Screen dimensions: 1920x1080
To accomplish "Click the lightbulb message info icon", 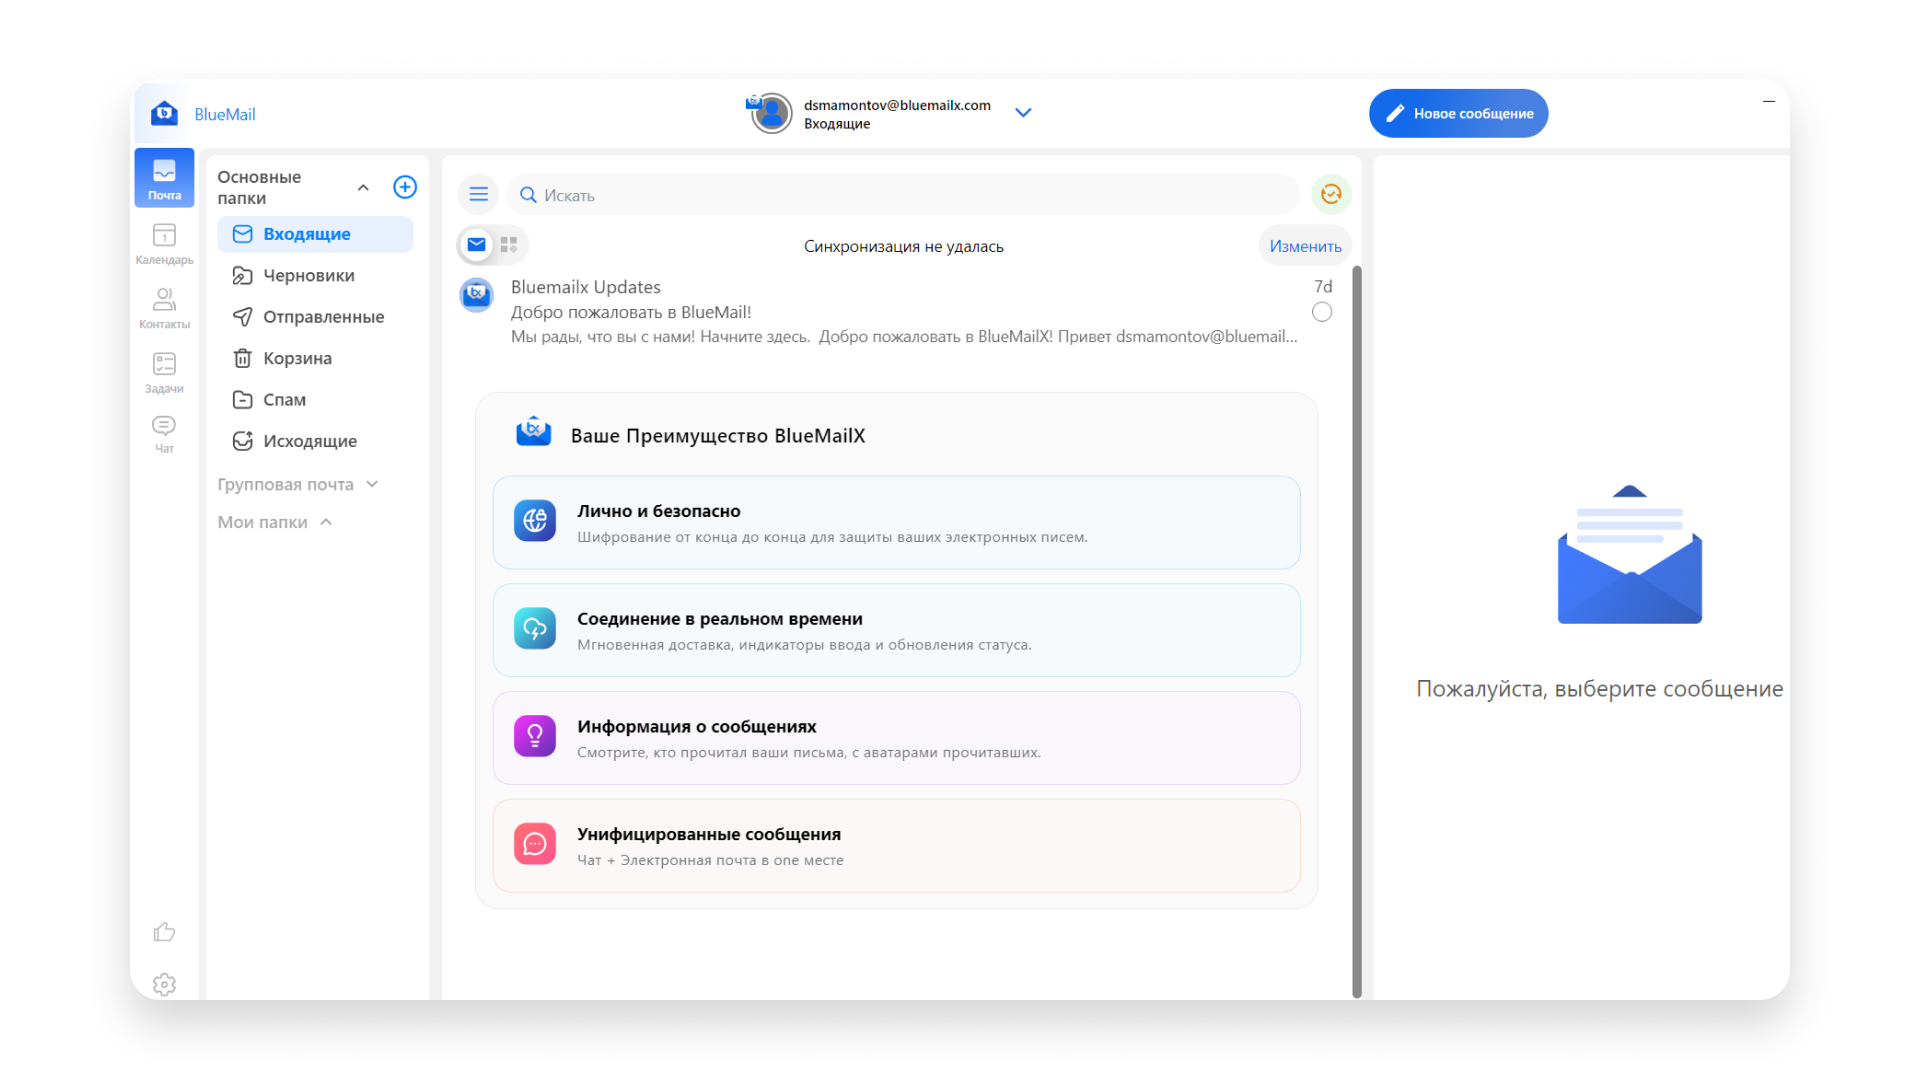I will coord(535,736).
